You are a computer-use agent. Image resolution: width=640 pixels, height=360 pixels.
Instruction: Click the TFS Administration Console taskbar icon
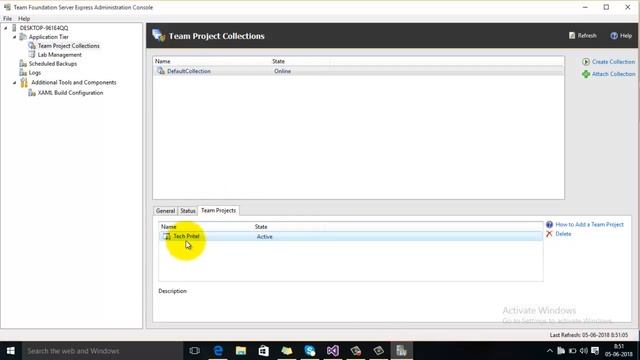(x=401, y=351)
